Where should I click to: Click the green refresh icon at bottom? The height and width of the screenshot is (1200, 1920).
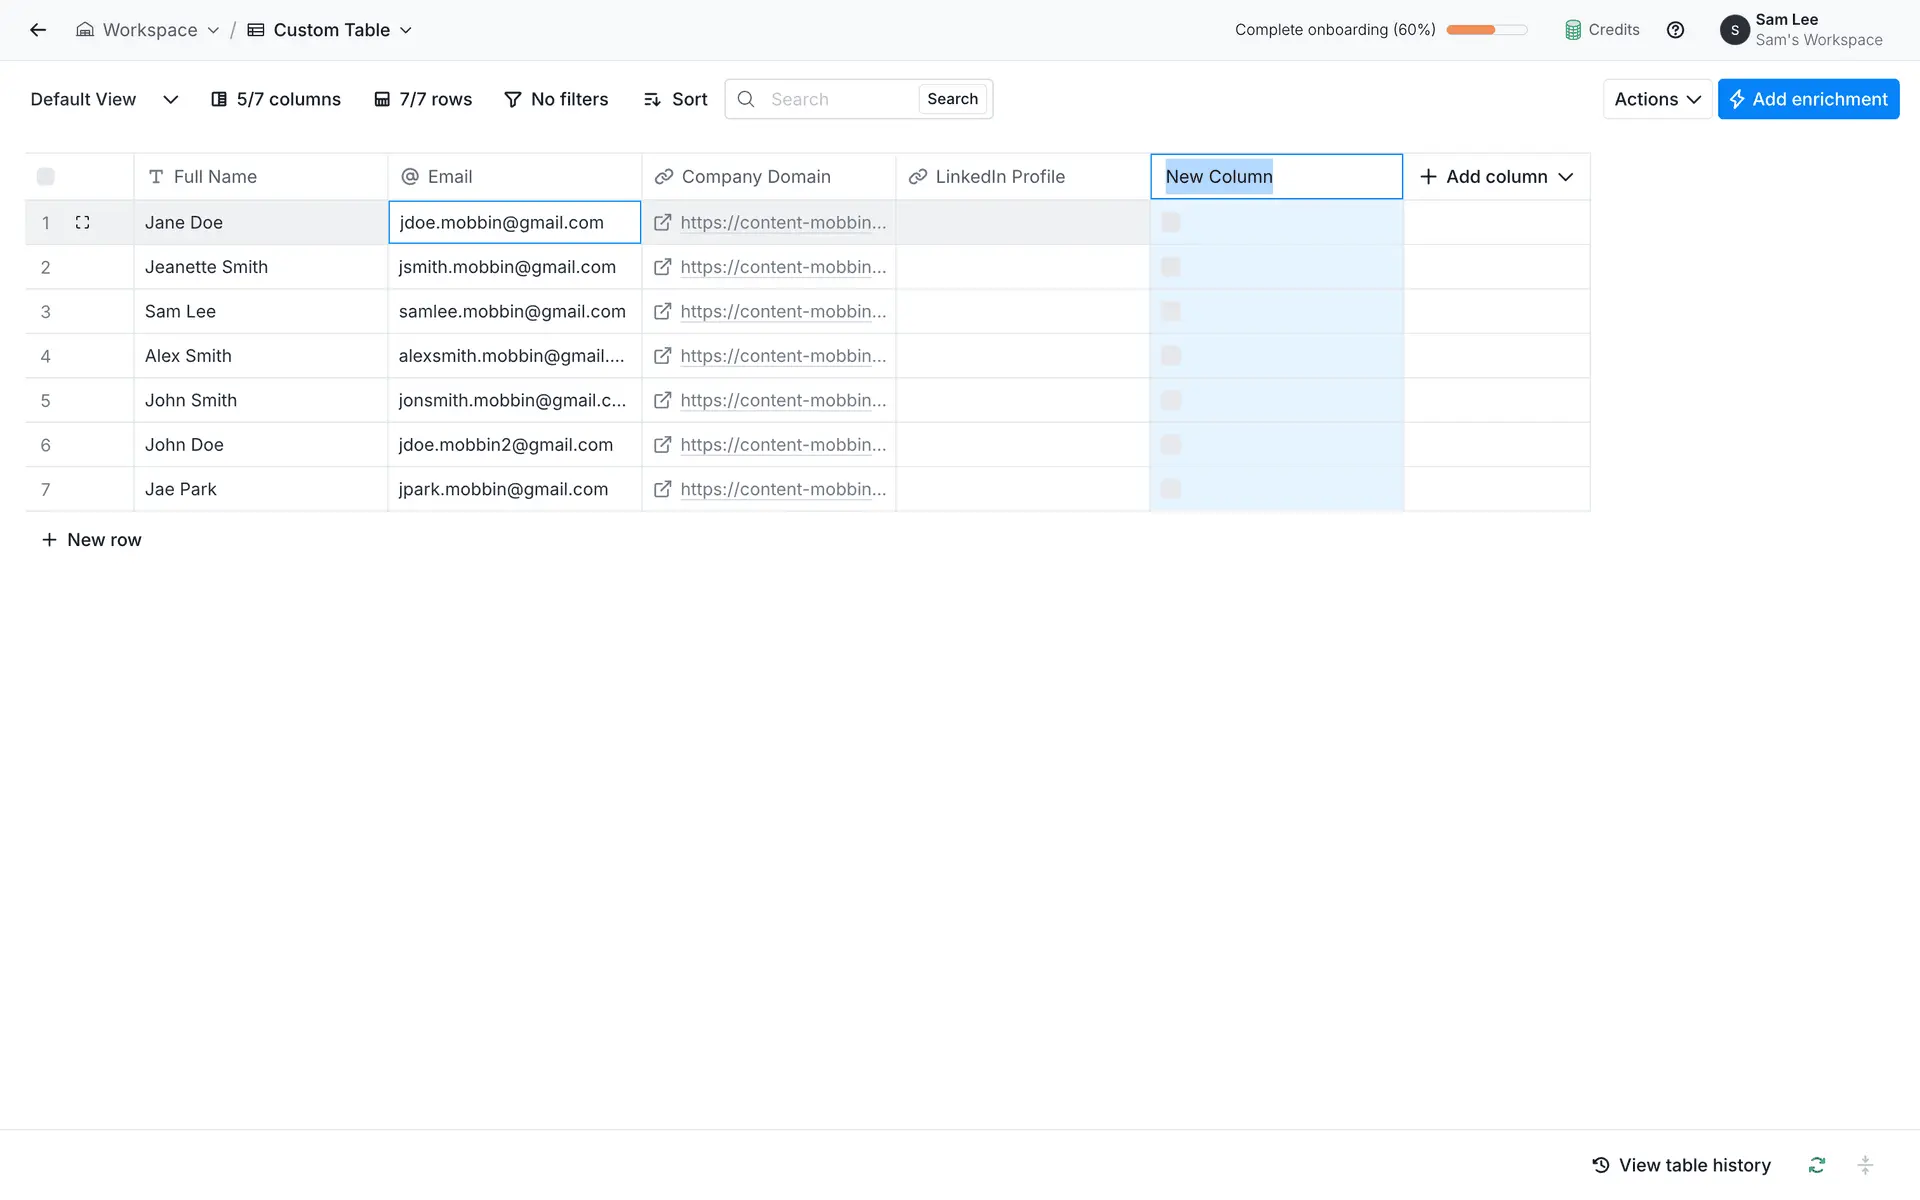pos(1816,1165)
